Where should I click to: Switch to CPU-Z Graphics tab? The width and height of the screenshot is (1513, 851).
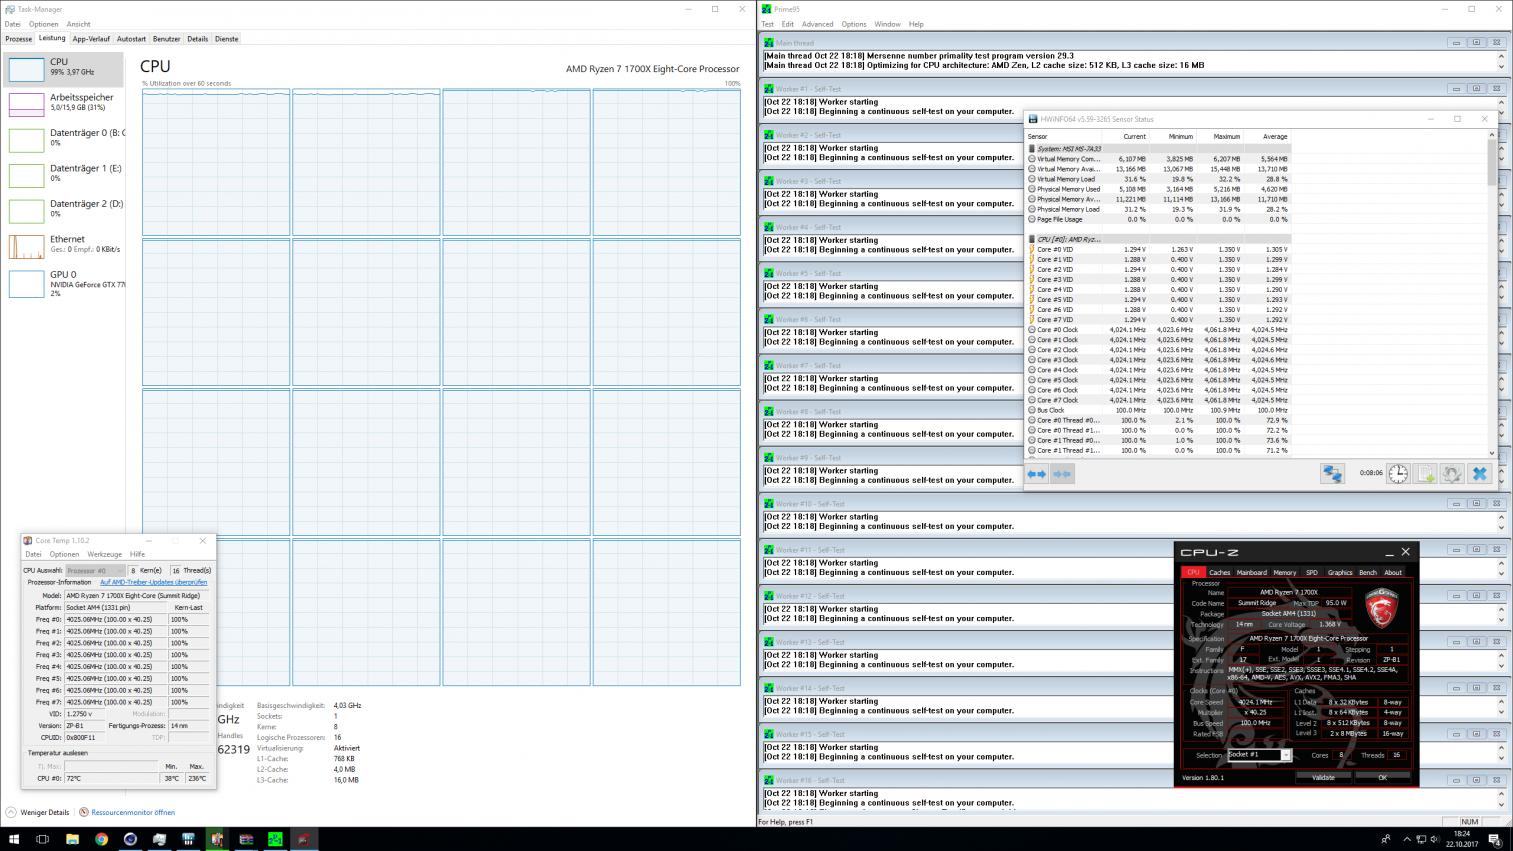point(1339,573)
